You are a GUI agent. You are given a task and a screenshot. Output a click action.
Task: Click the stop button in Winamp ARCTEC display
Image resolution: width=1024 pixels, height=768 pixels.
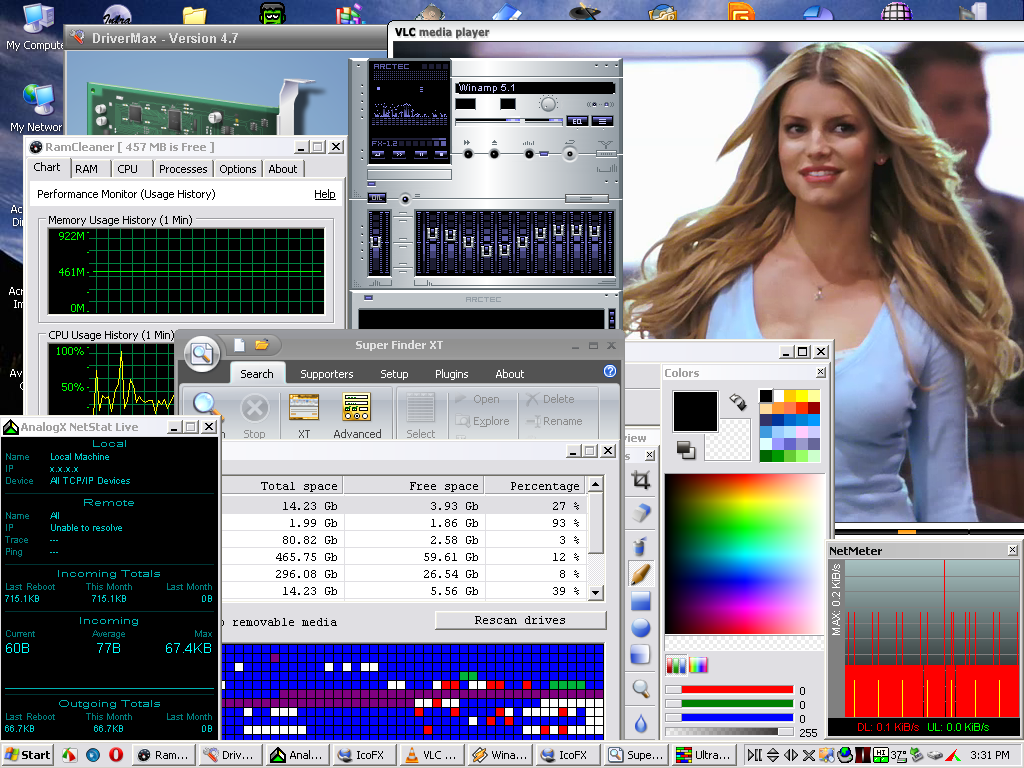441,155
